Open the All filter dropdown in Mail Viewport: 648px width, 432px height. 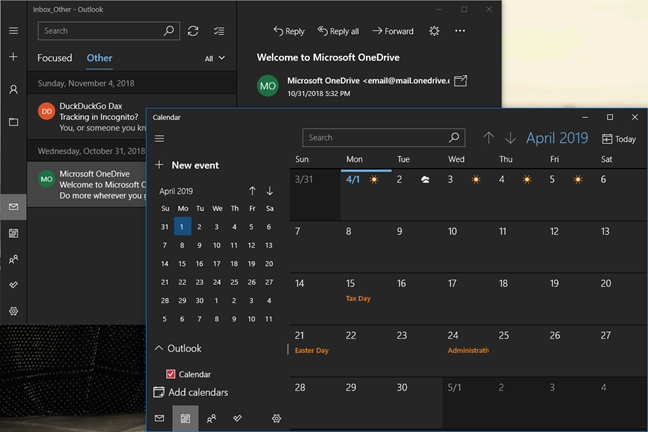click(x=214, y=58)
